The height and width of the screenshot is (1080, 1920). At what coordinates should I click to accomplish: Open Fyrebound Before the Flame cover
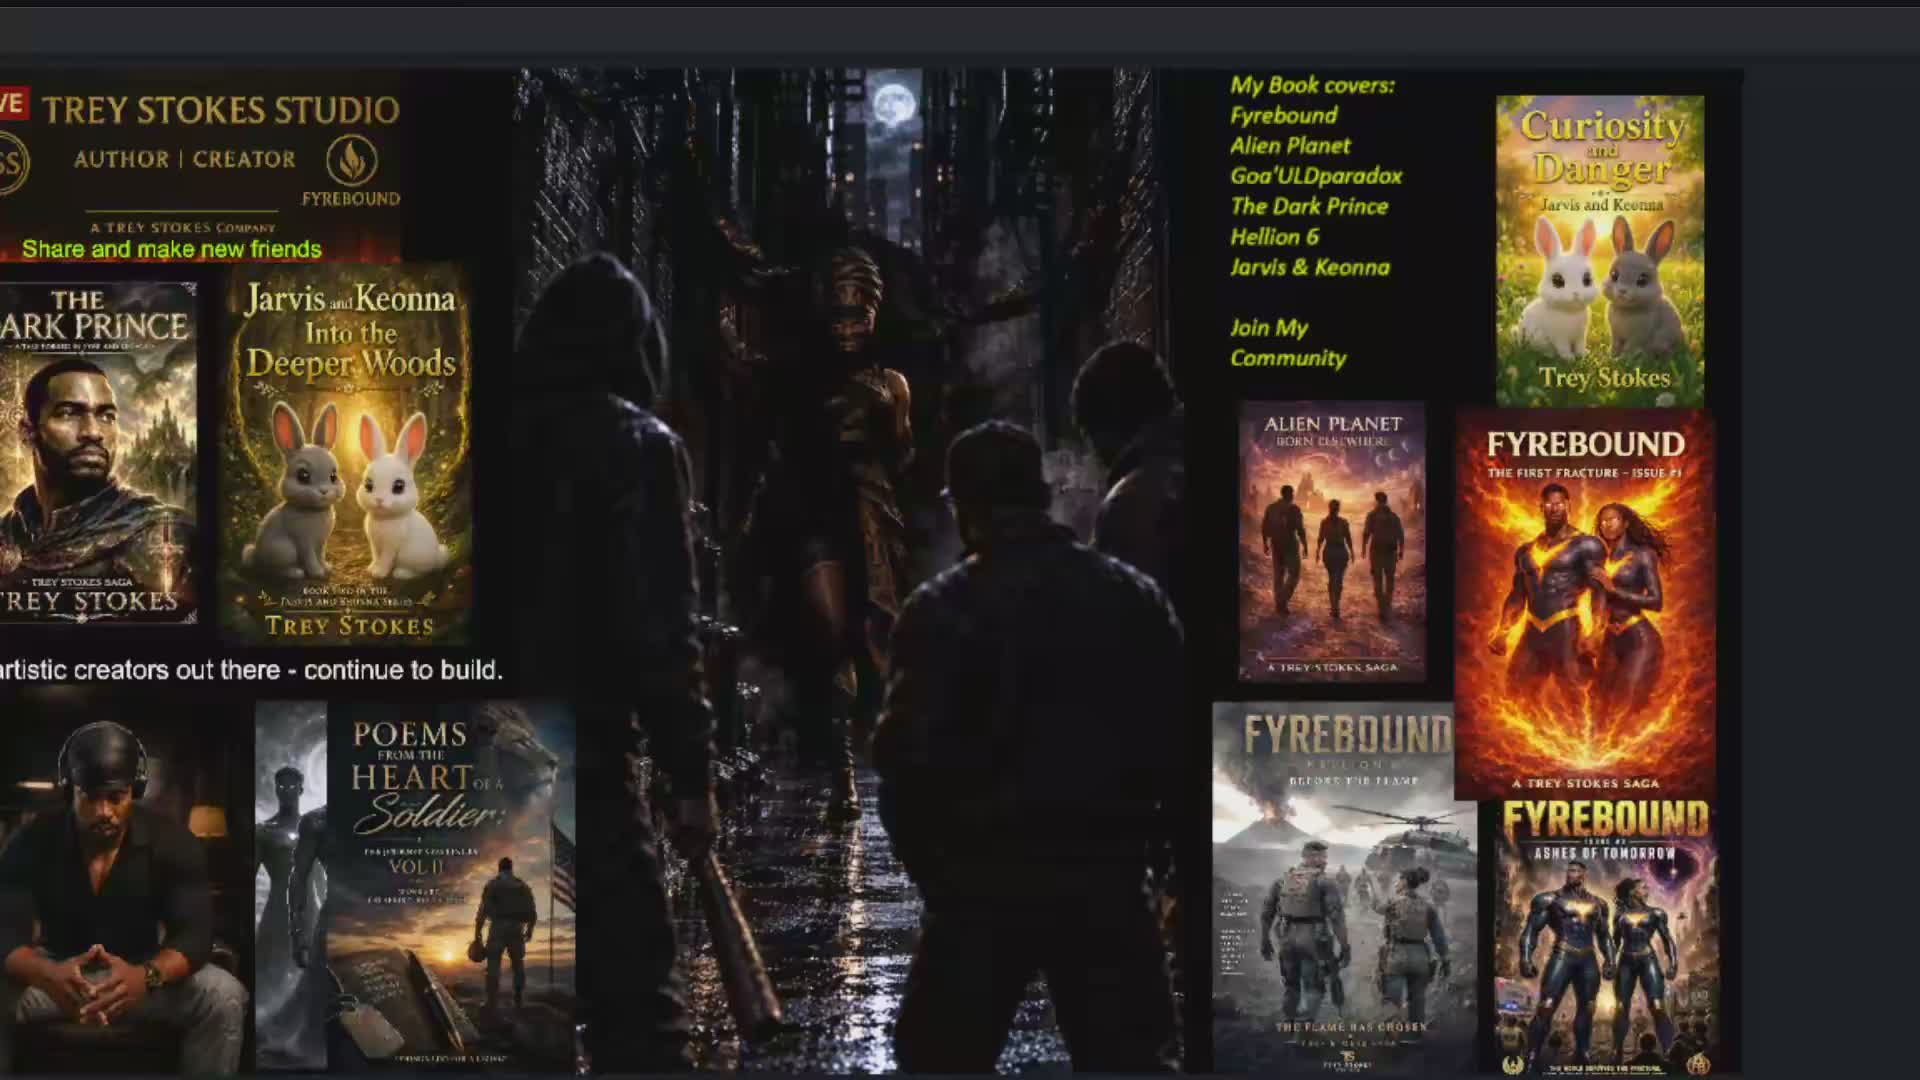[x=1345, y=888]
